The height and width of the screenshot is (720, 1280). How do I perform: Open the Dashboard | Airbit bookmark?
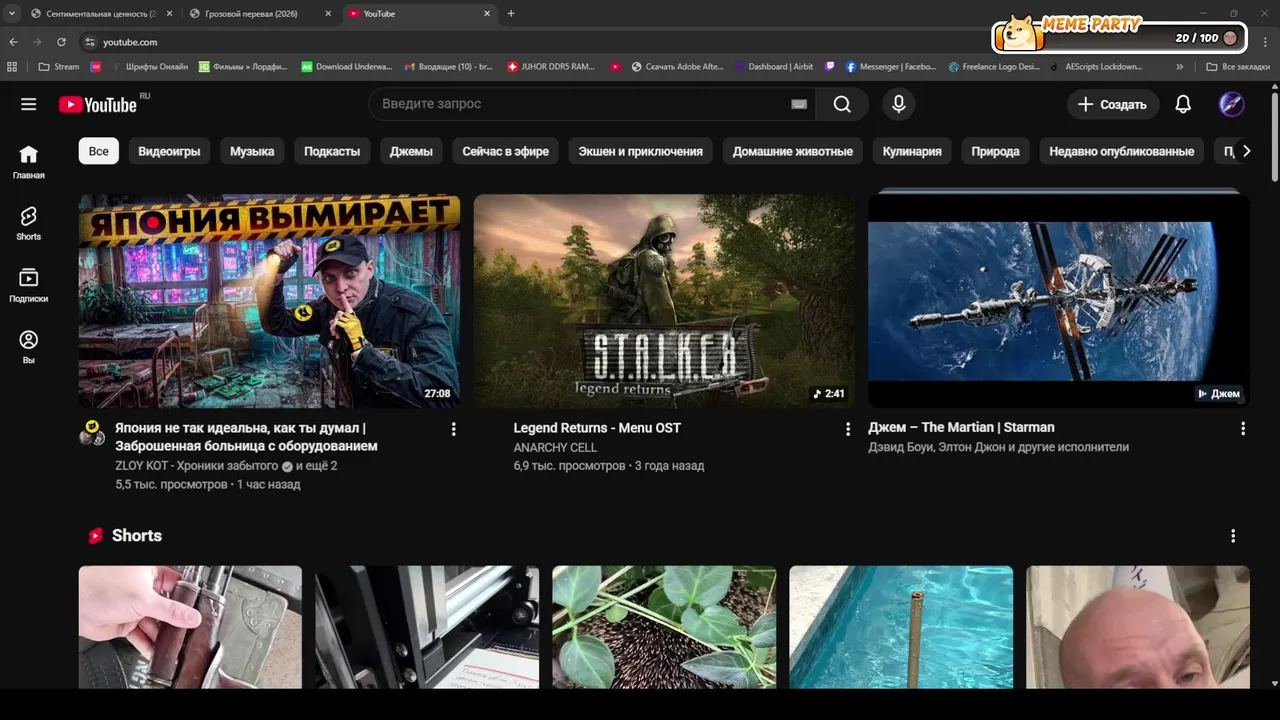click(774, 67)
